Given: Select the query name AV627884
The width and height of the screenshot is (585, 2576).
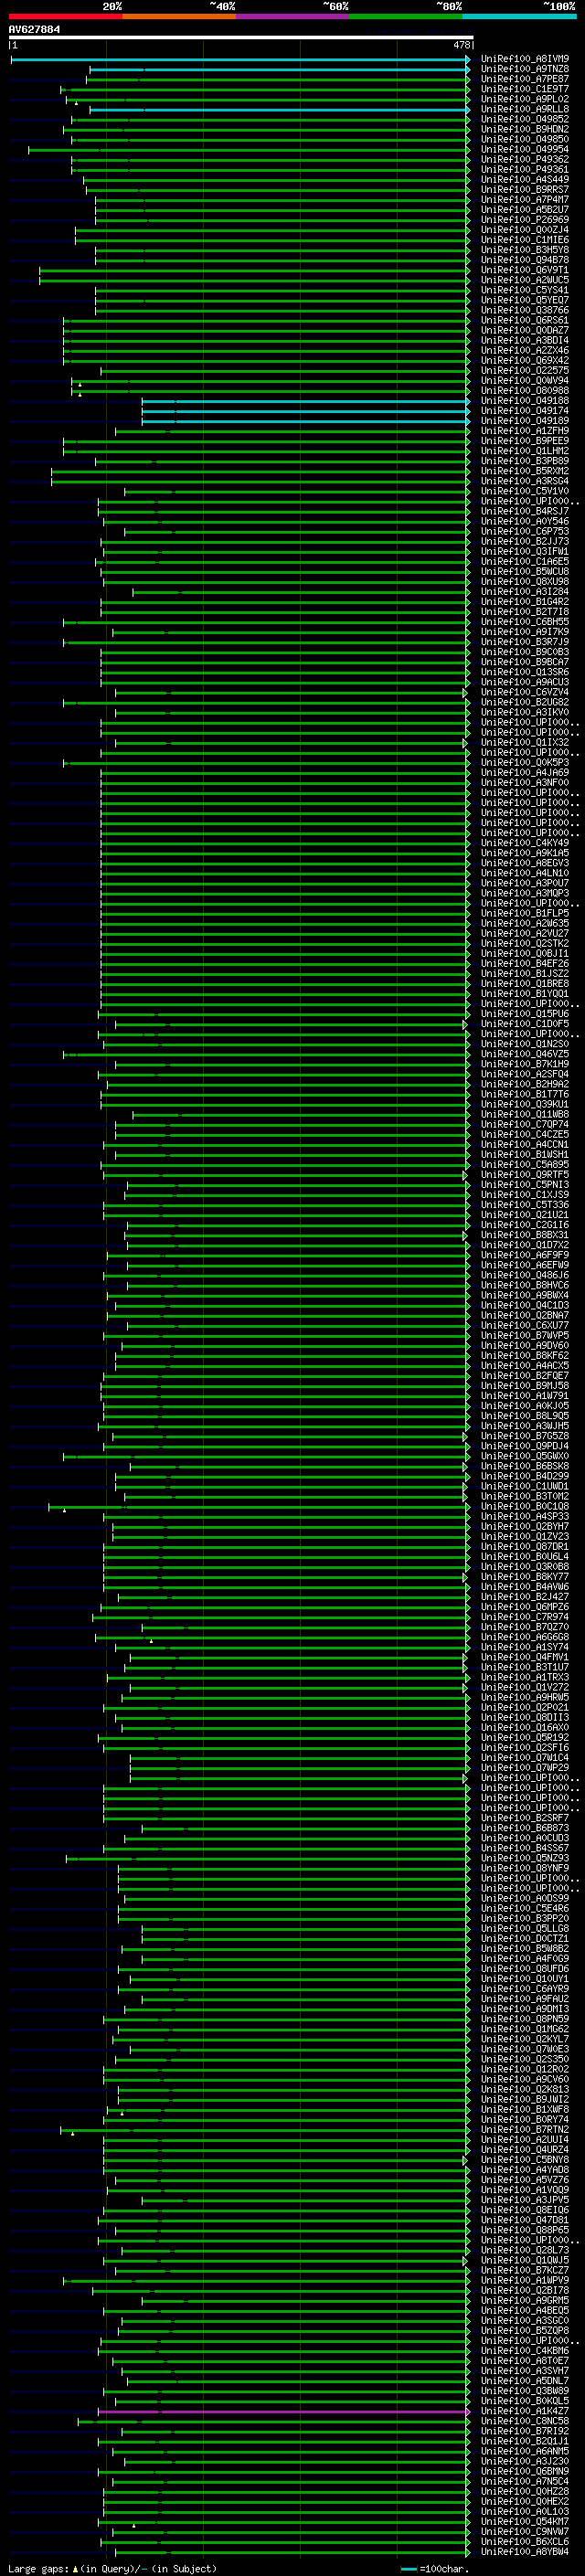Looking at the screenshot, I should (x=34, y=29).
